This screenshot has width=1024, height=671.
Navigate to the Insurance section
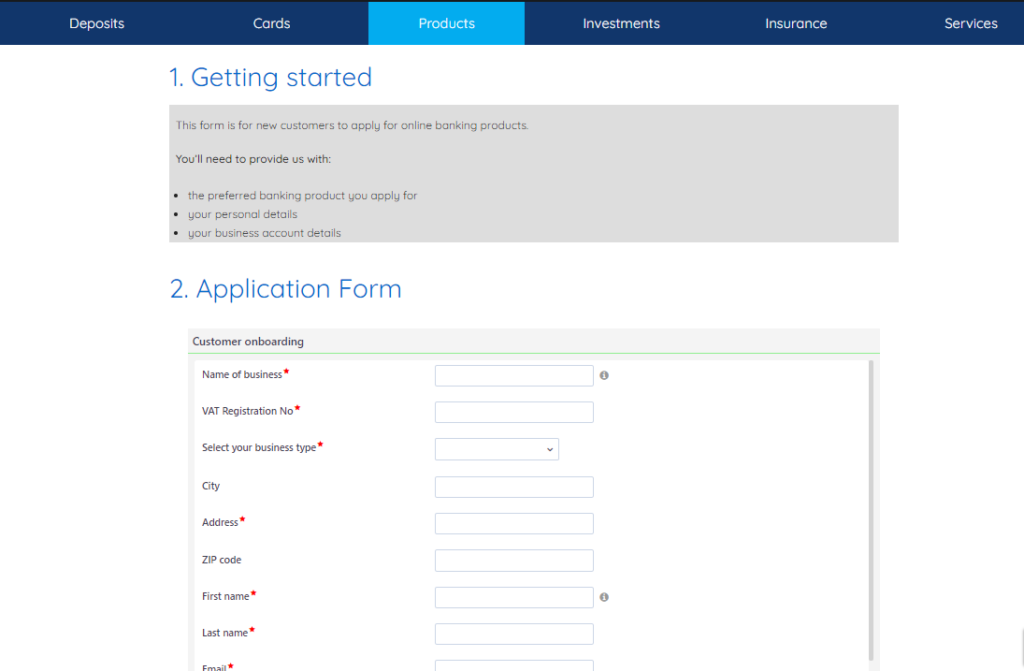[x=796, y=24]
